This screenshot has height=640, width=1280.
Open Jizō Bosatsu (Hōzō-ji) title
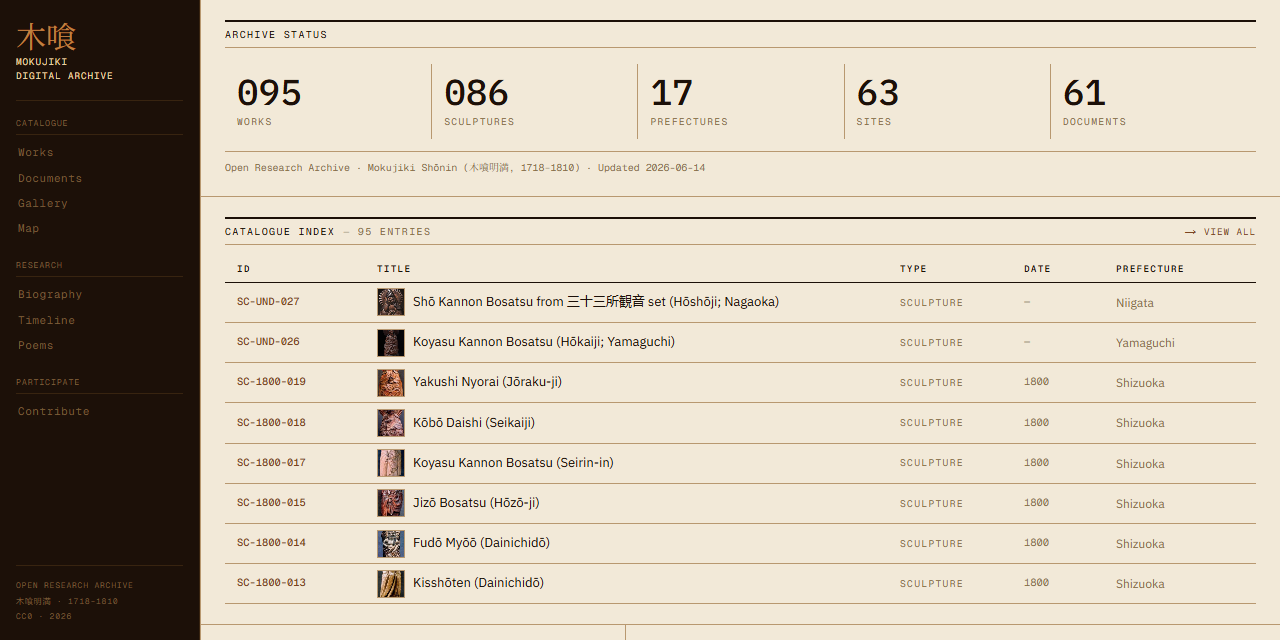click(476, 502)
